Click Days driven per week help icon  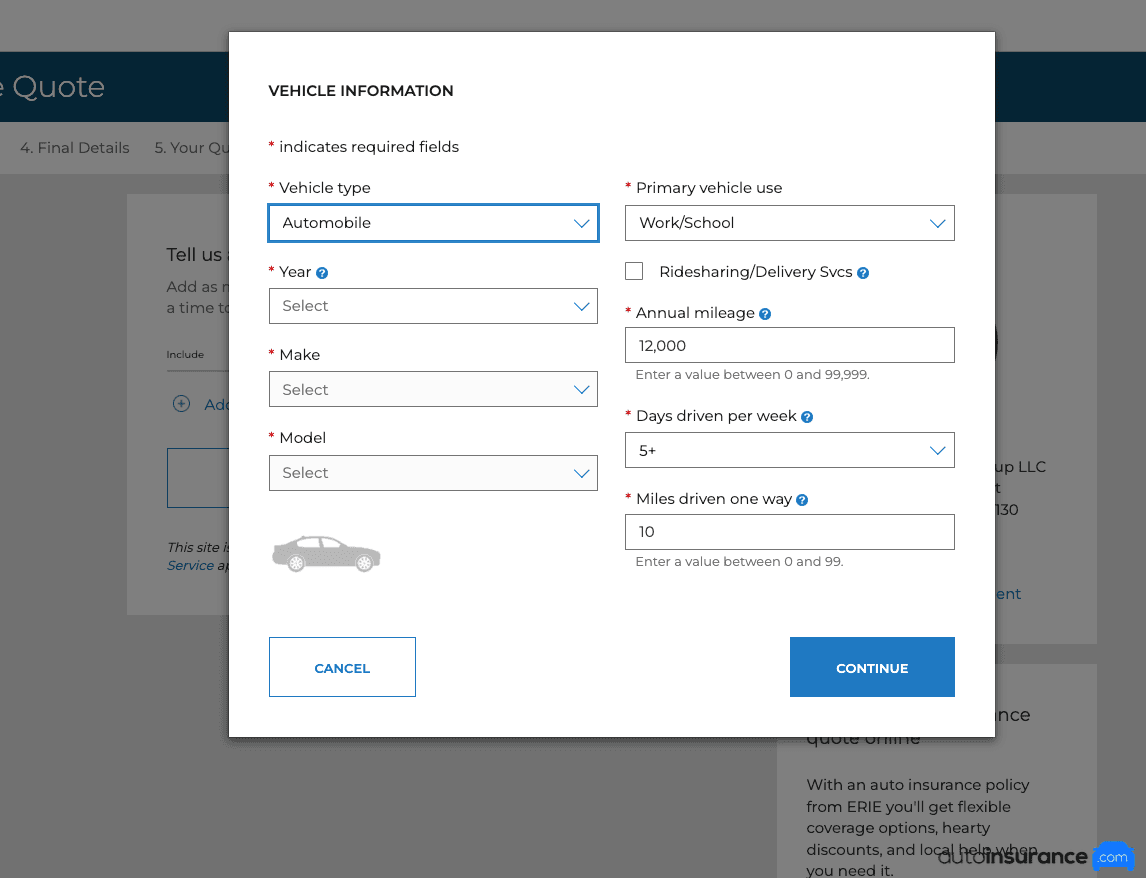(x=807, y=417)
